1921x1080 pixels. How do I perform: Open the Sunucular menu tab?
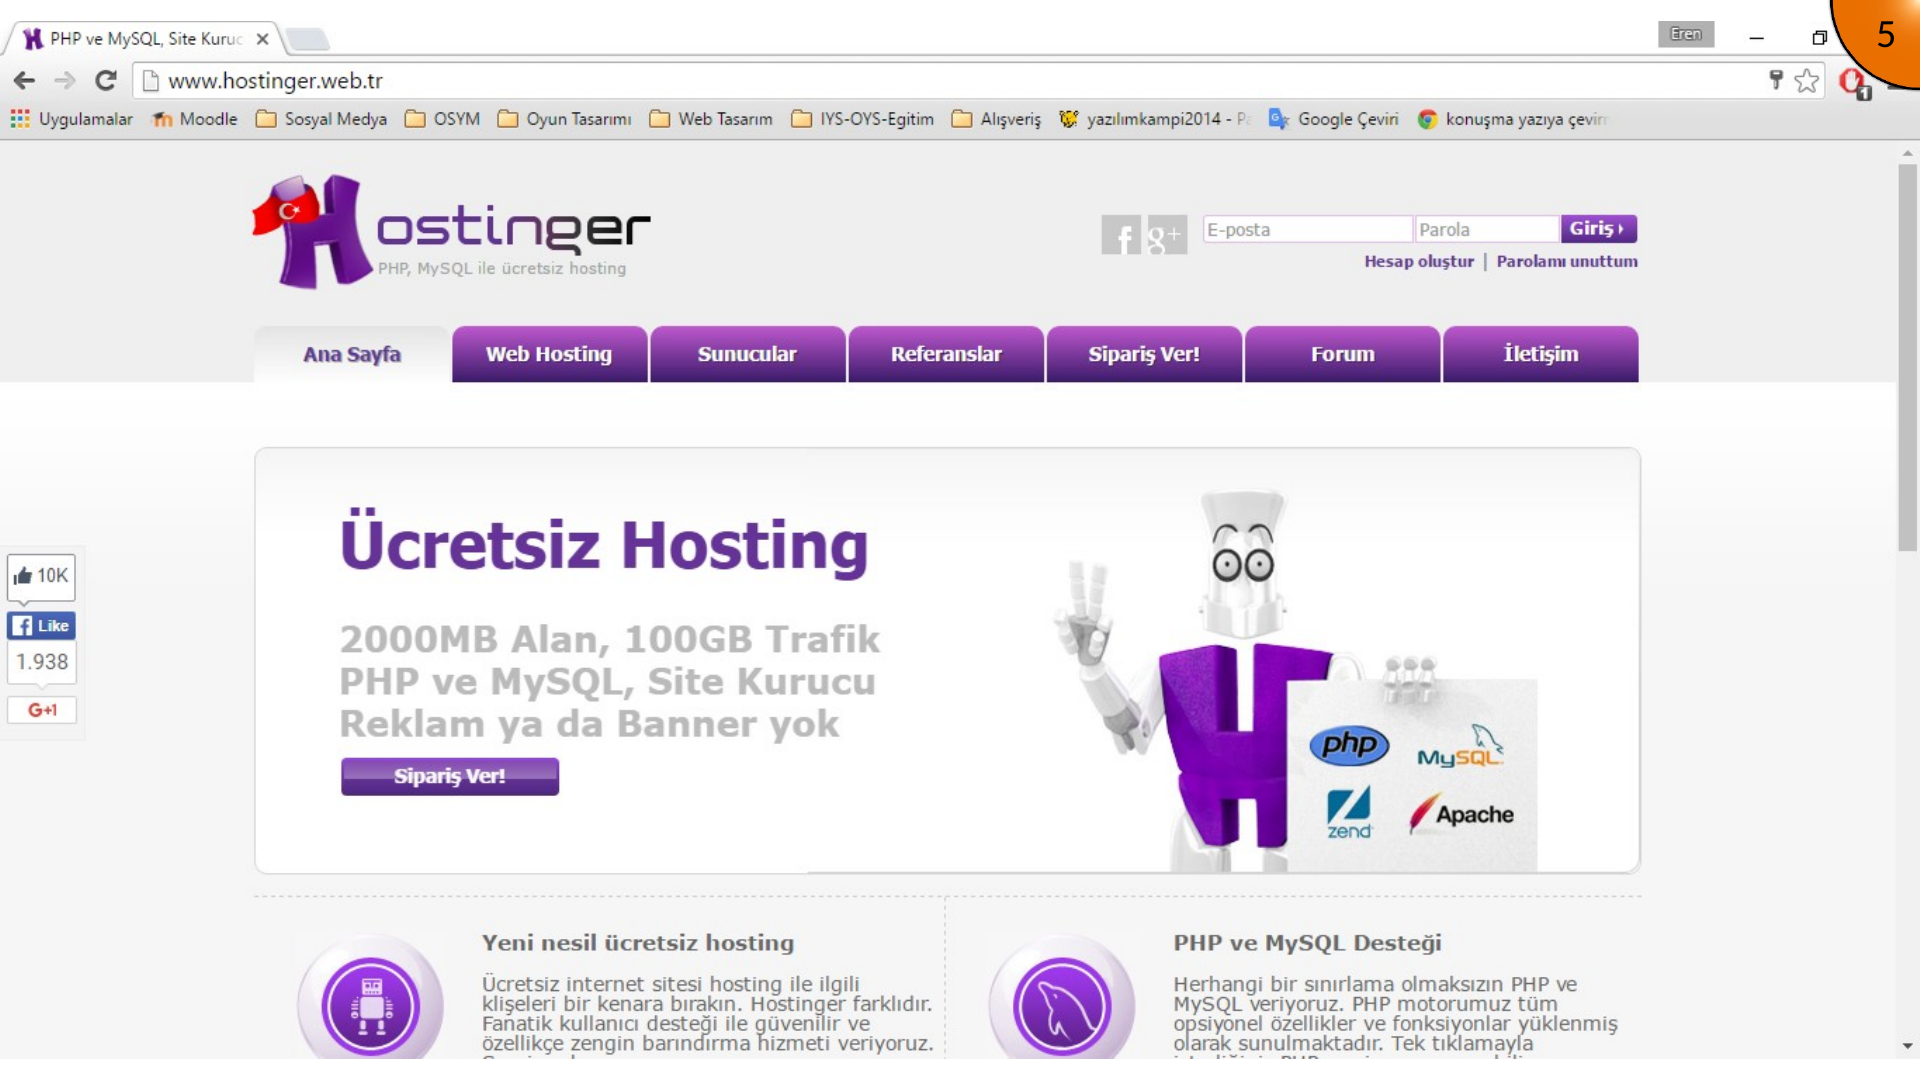[747, 354]
